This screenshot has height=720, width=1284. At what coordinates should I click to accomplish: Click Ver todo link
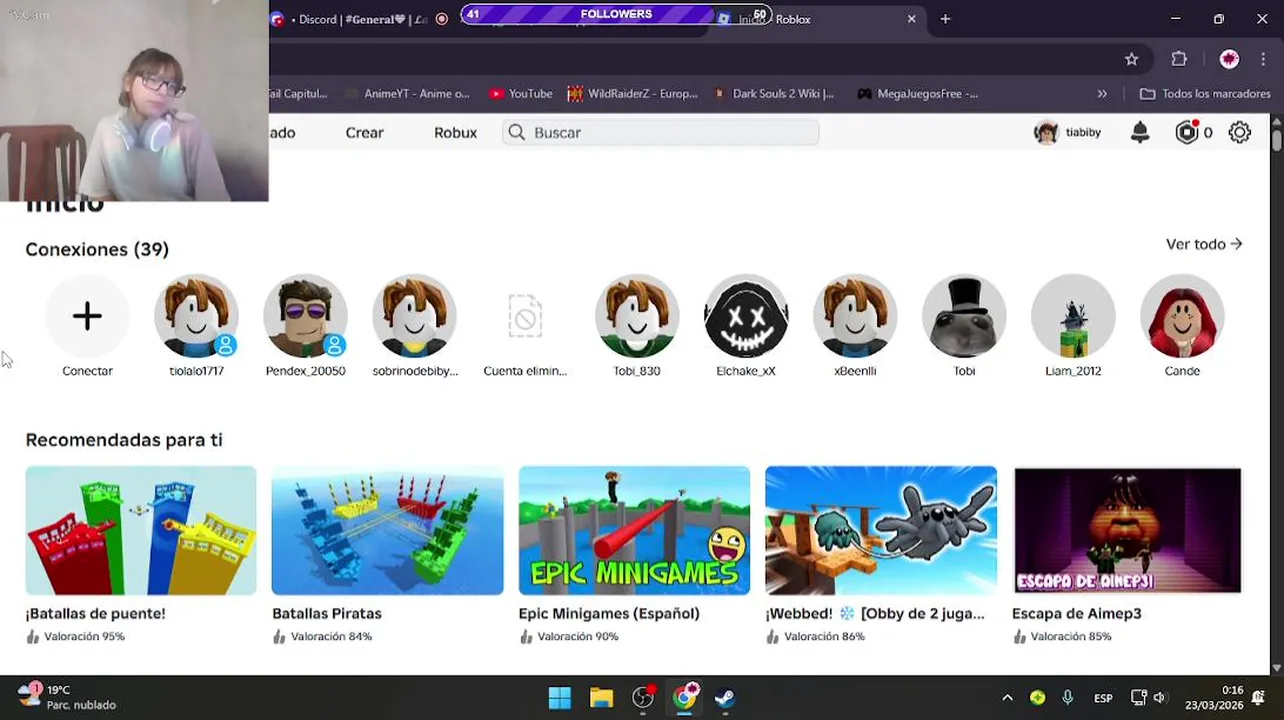(1204, 244)
